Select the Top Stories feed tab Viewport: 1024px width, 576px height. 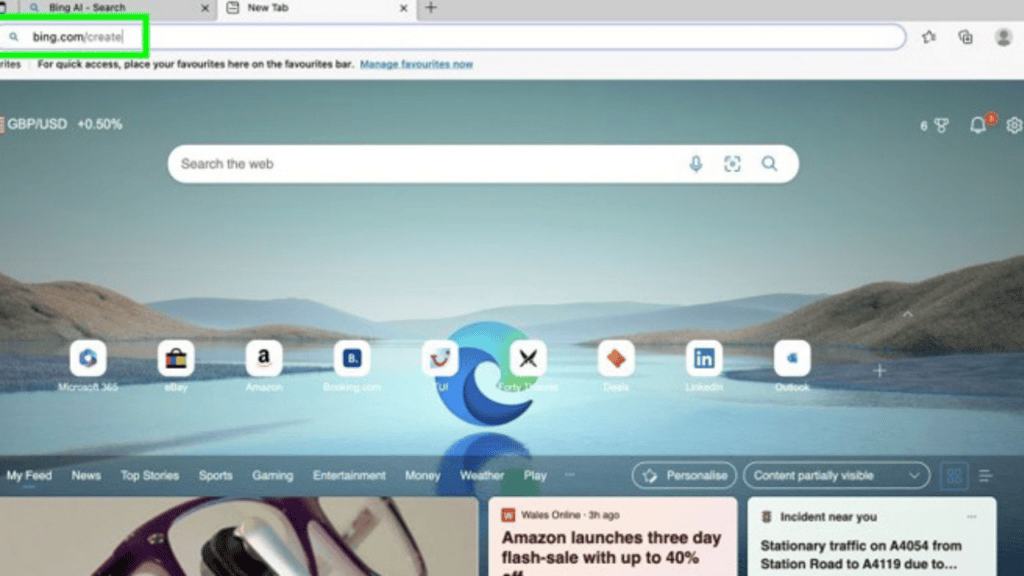point(150,476)
